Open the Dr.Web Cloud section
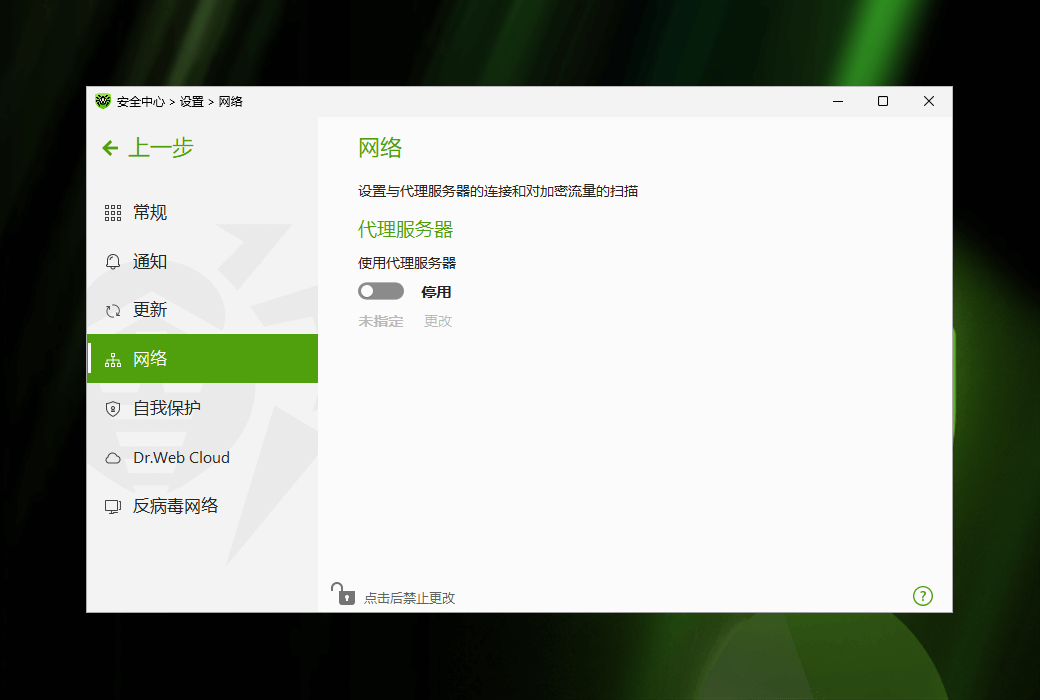 click(x=202, y=458)
